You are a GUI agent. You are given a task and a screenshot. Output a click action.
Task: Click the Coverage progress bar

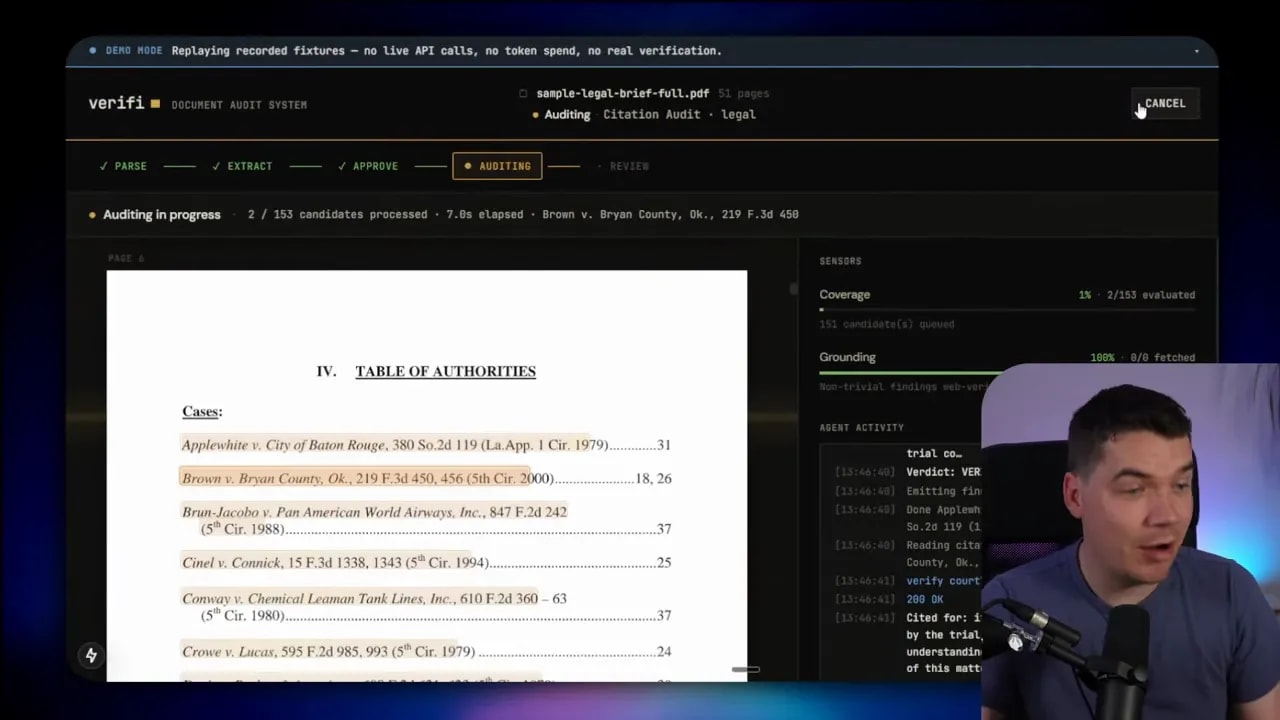(x=1007, y=309)
